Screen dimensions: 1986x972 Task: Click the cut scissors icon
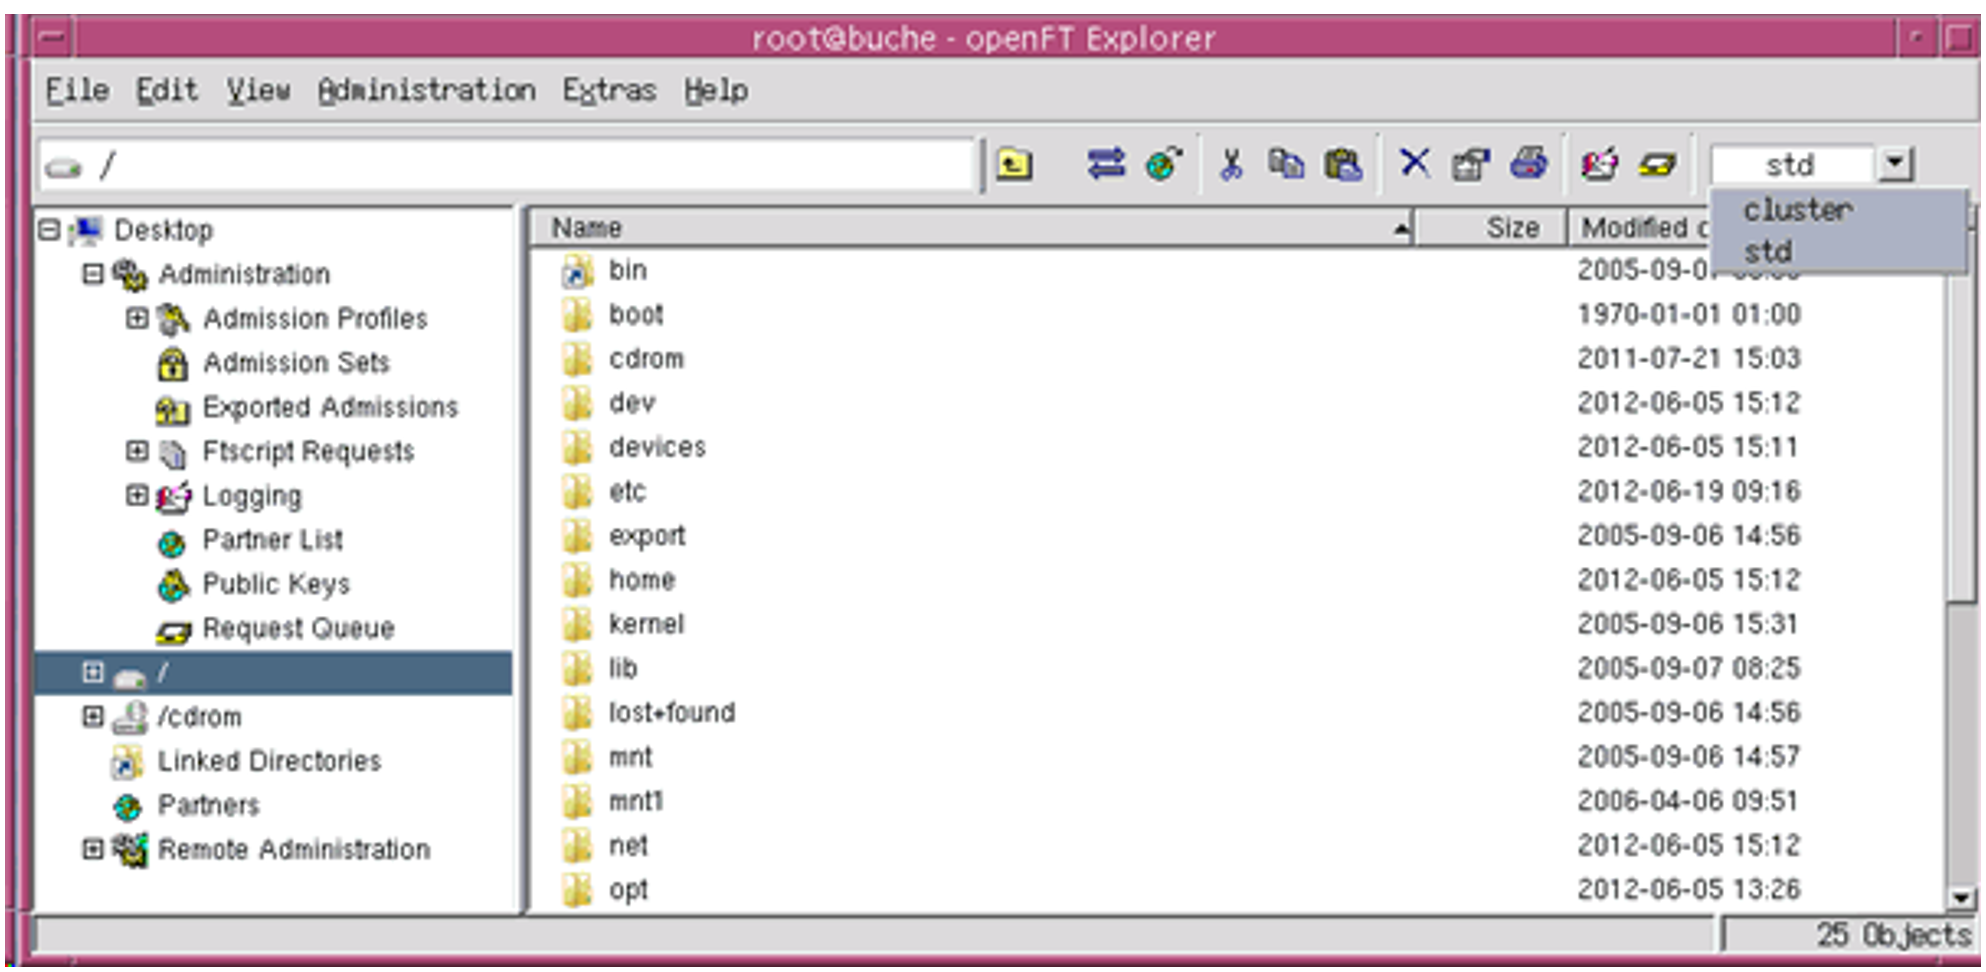[1231, 163]
